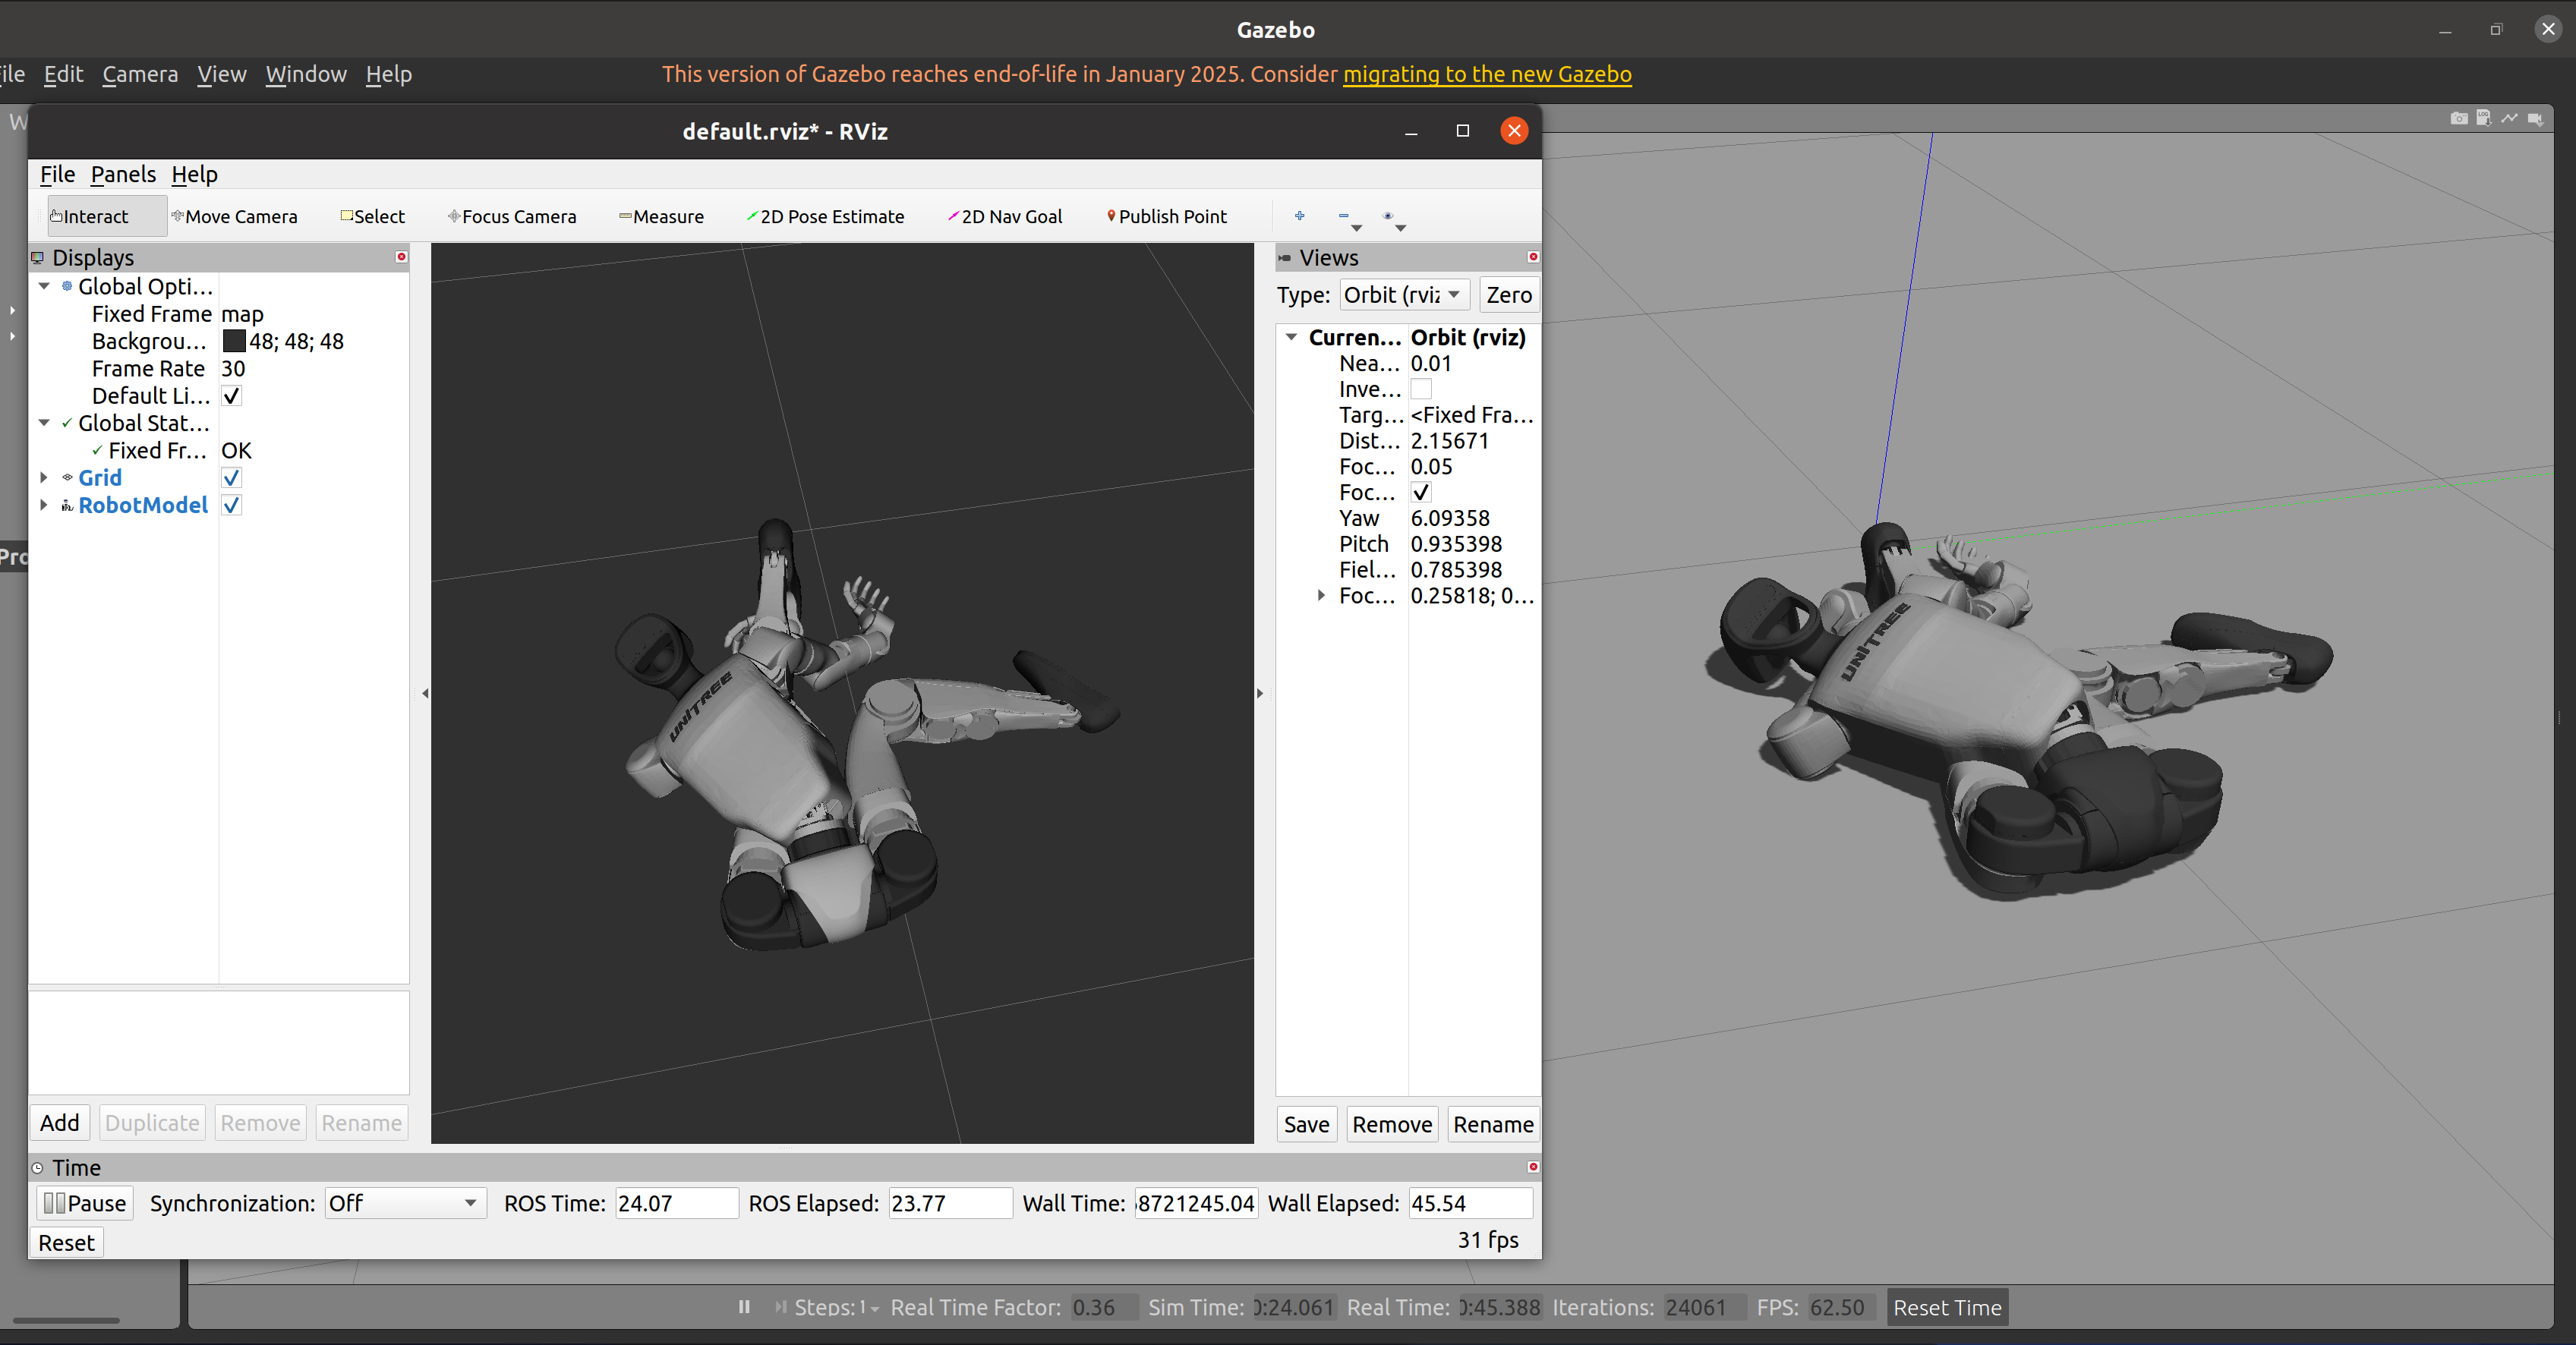
Task: Open the Gazebo plot graph icon
Action: [x=2509, y=118]
